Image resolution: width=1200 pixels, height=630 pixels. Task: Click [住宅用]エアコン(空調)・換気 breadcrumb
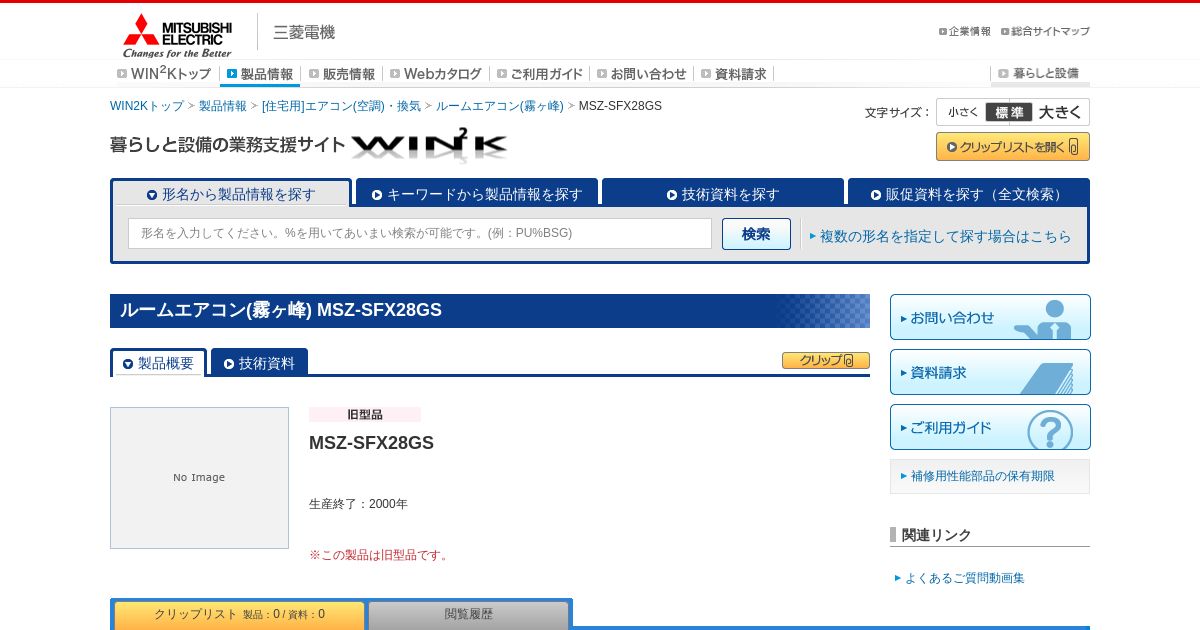coord(341,106)
